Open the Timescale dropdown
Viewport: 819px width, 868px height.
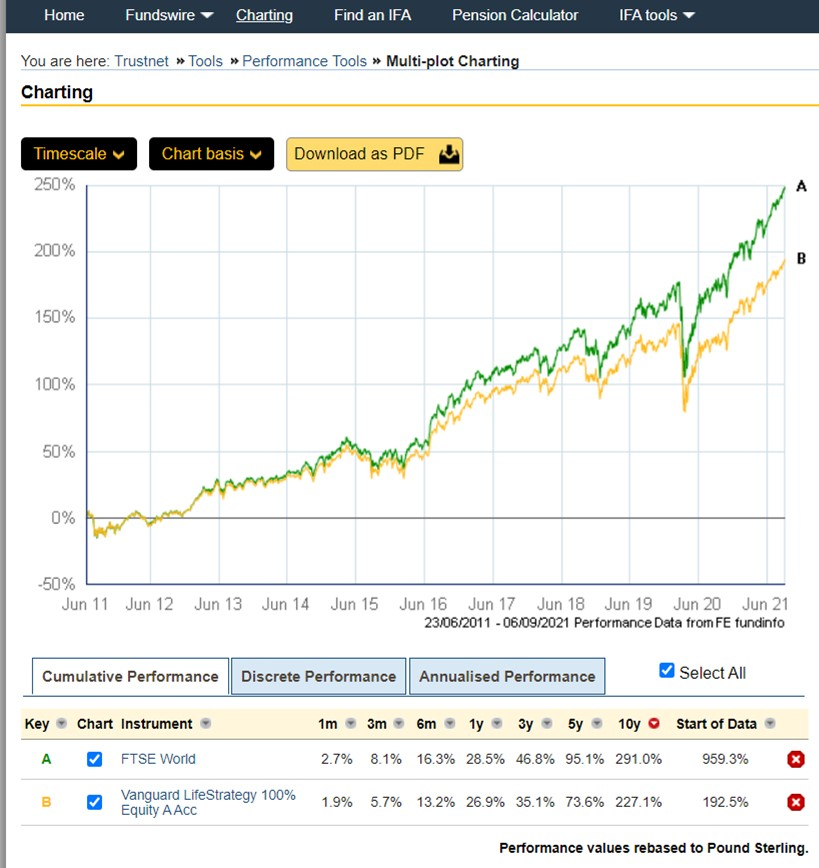[x=79, y=154]
